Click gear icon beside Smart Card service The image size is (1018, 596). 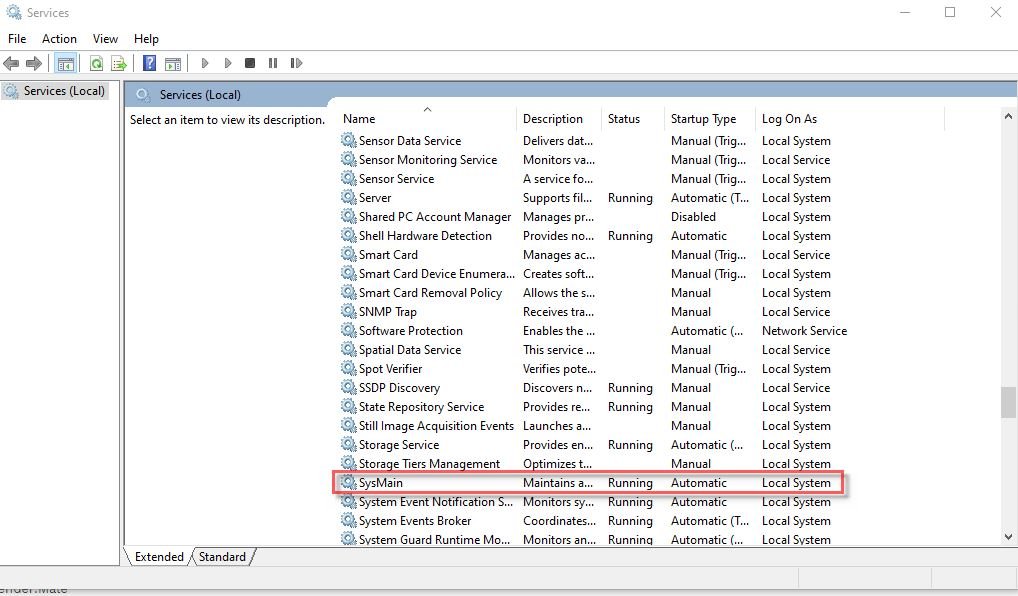coord(349,255)
